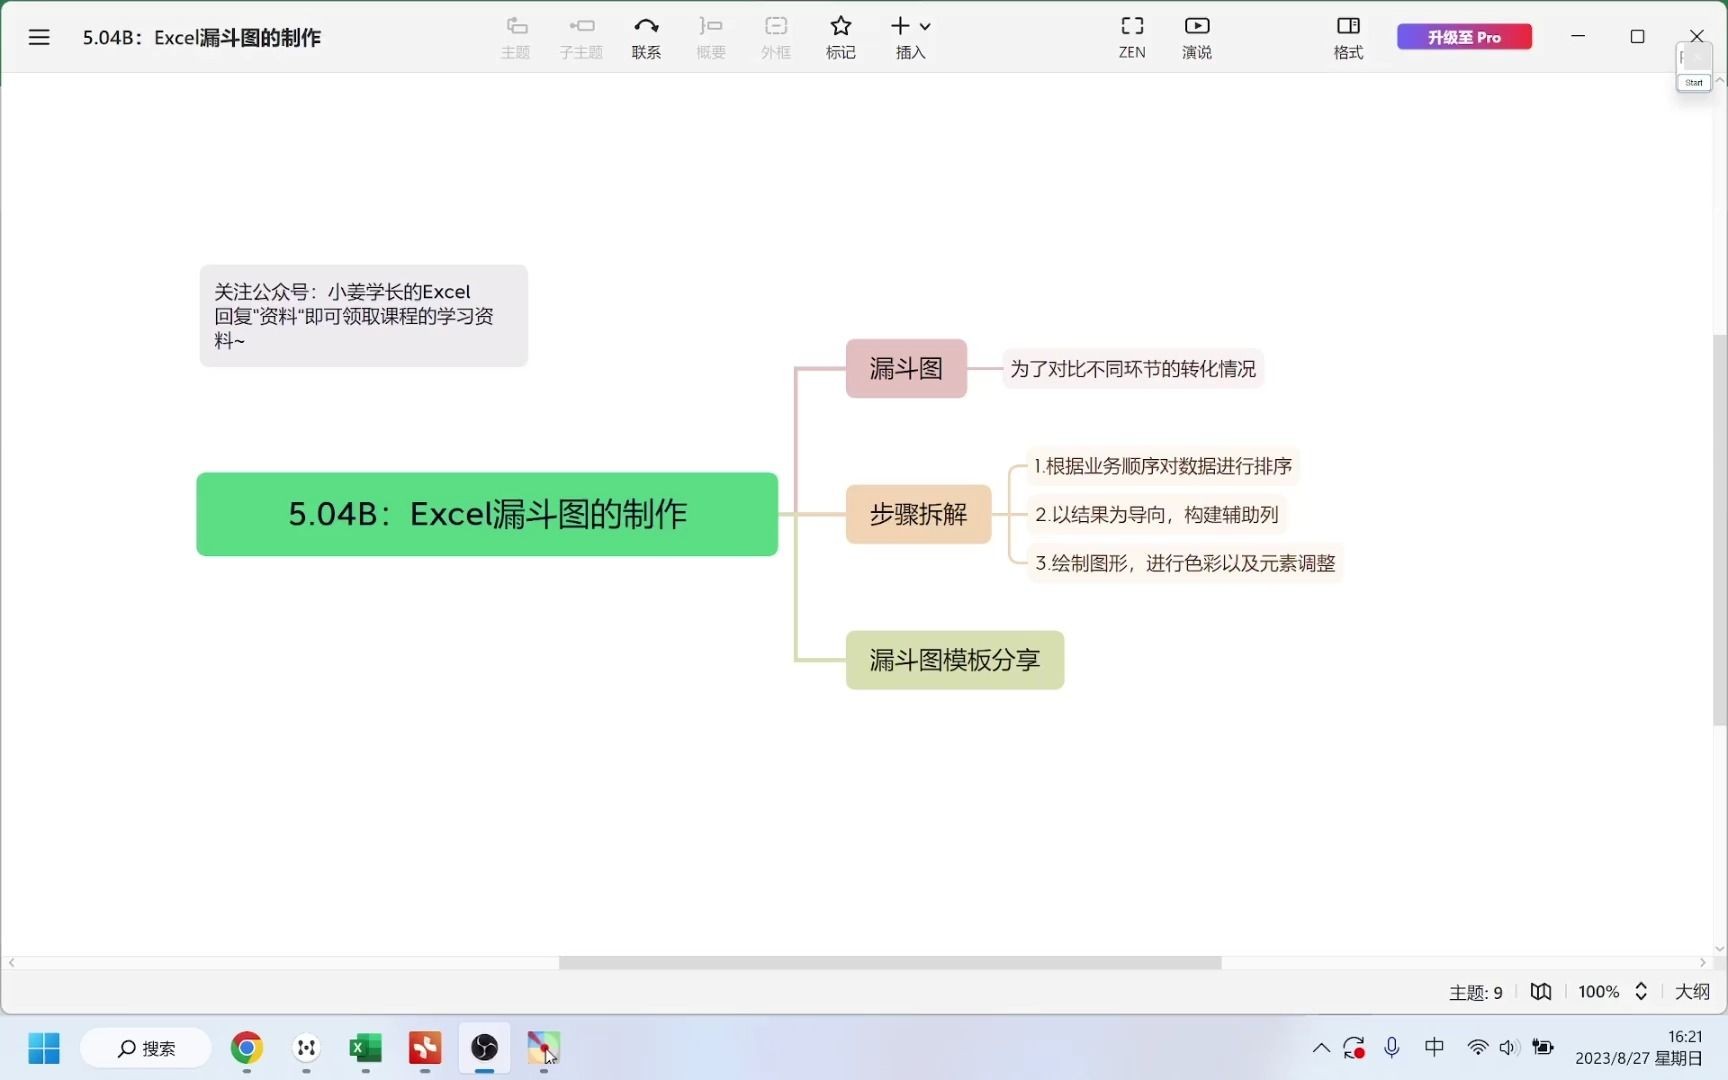Open the panda icon app on taskbar

click(x=306, y=1048)
